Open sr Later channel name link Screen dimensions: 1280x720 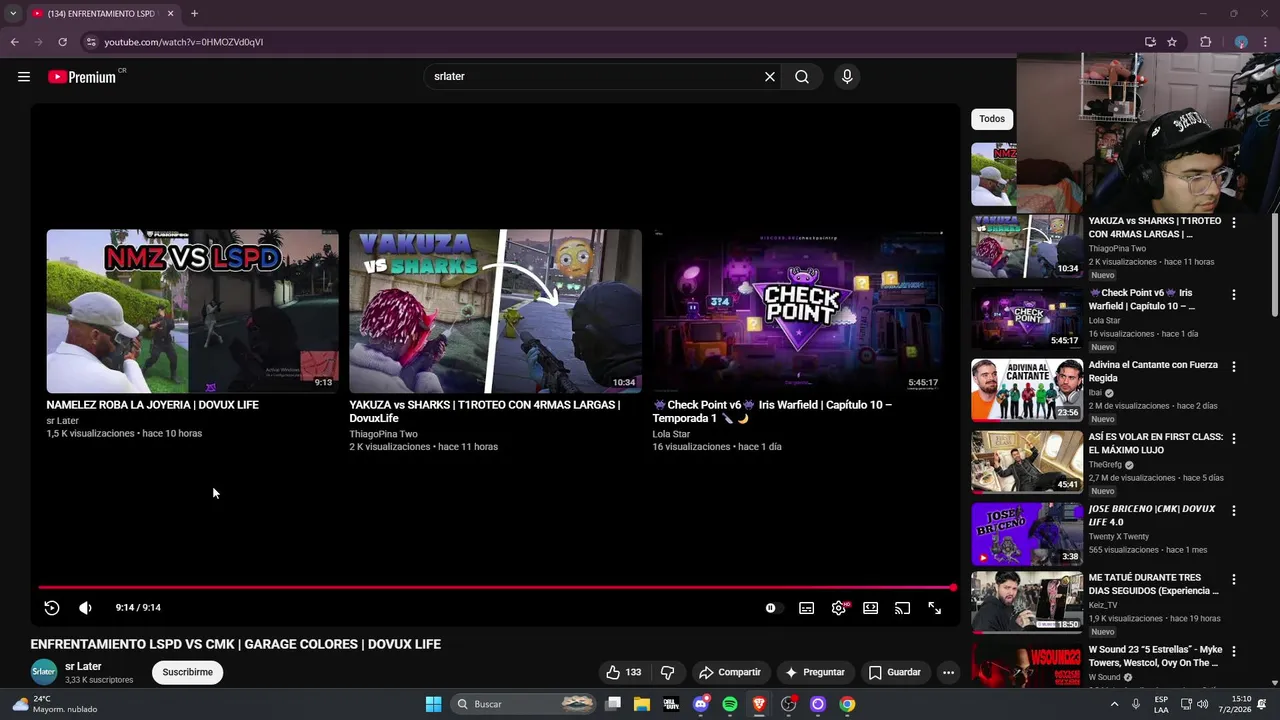pyautogui.click(x=83, y=667)
